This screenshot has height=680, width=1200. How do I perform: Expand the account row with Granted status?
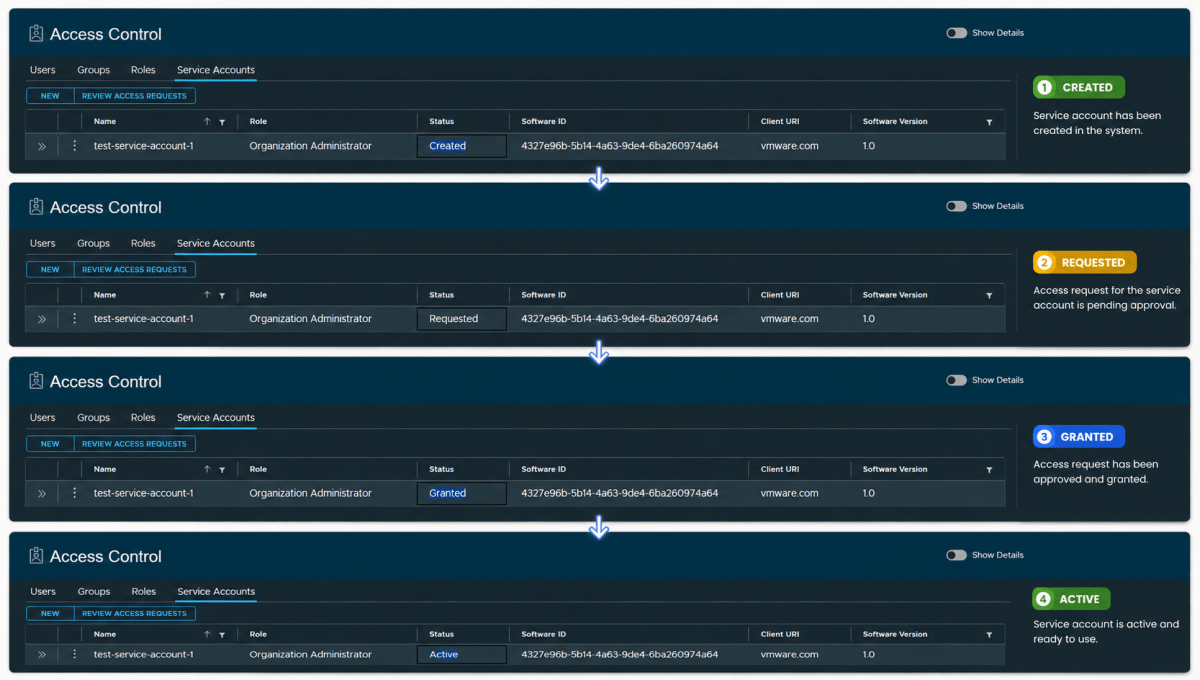coord(42,493)
